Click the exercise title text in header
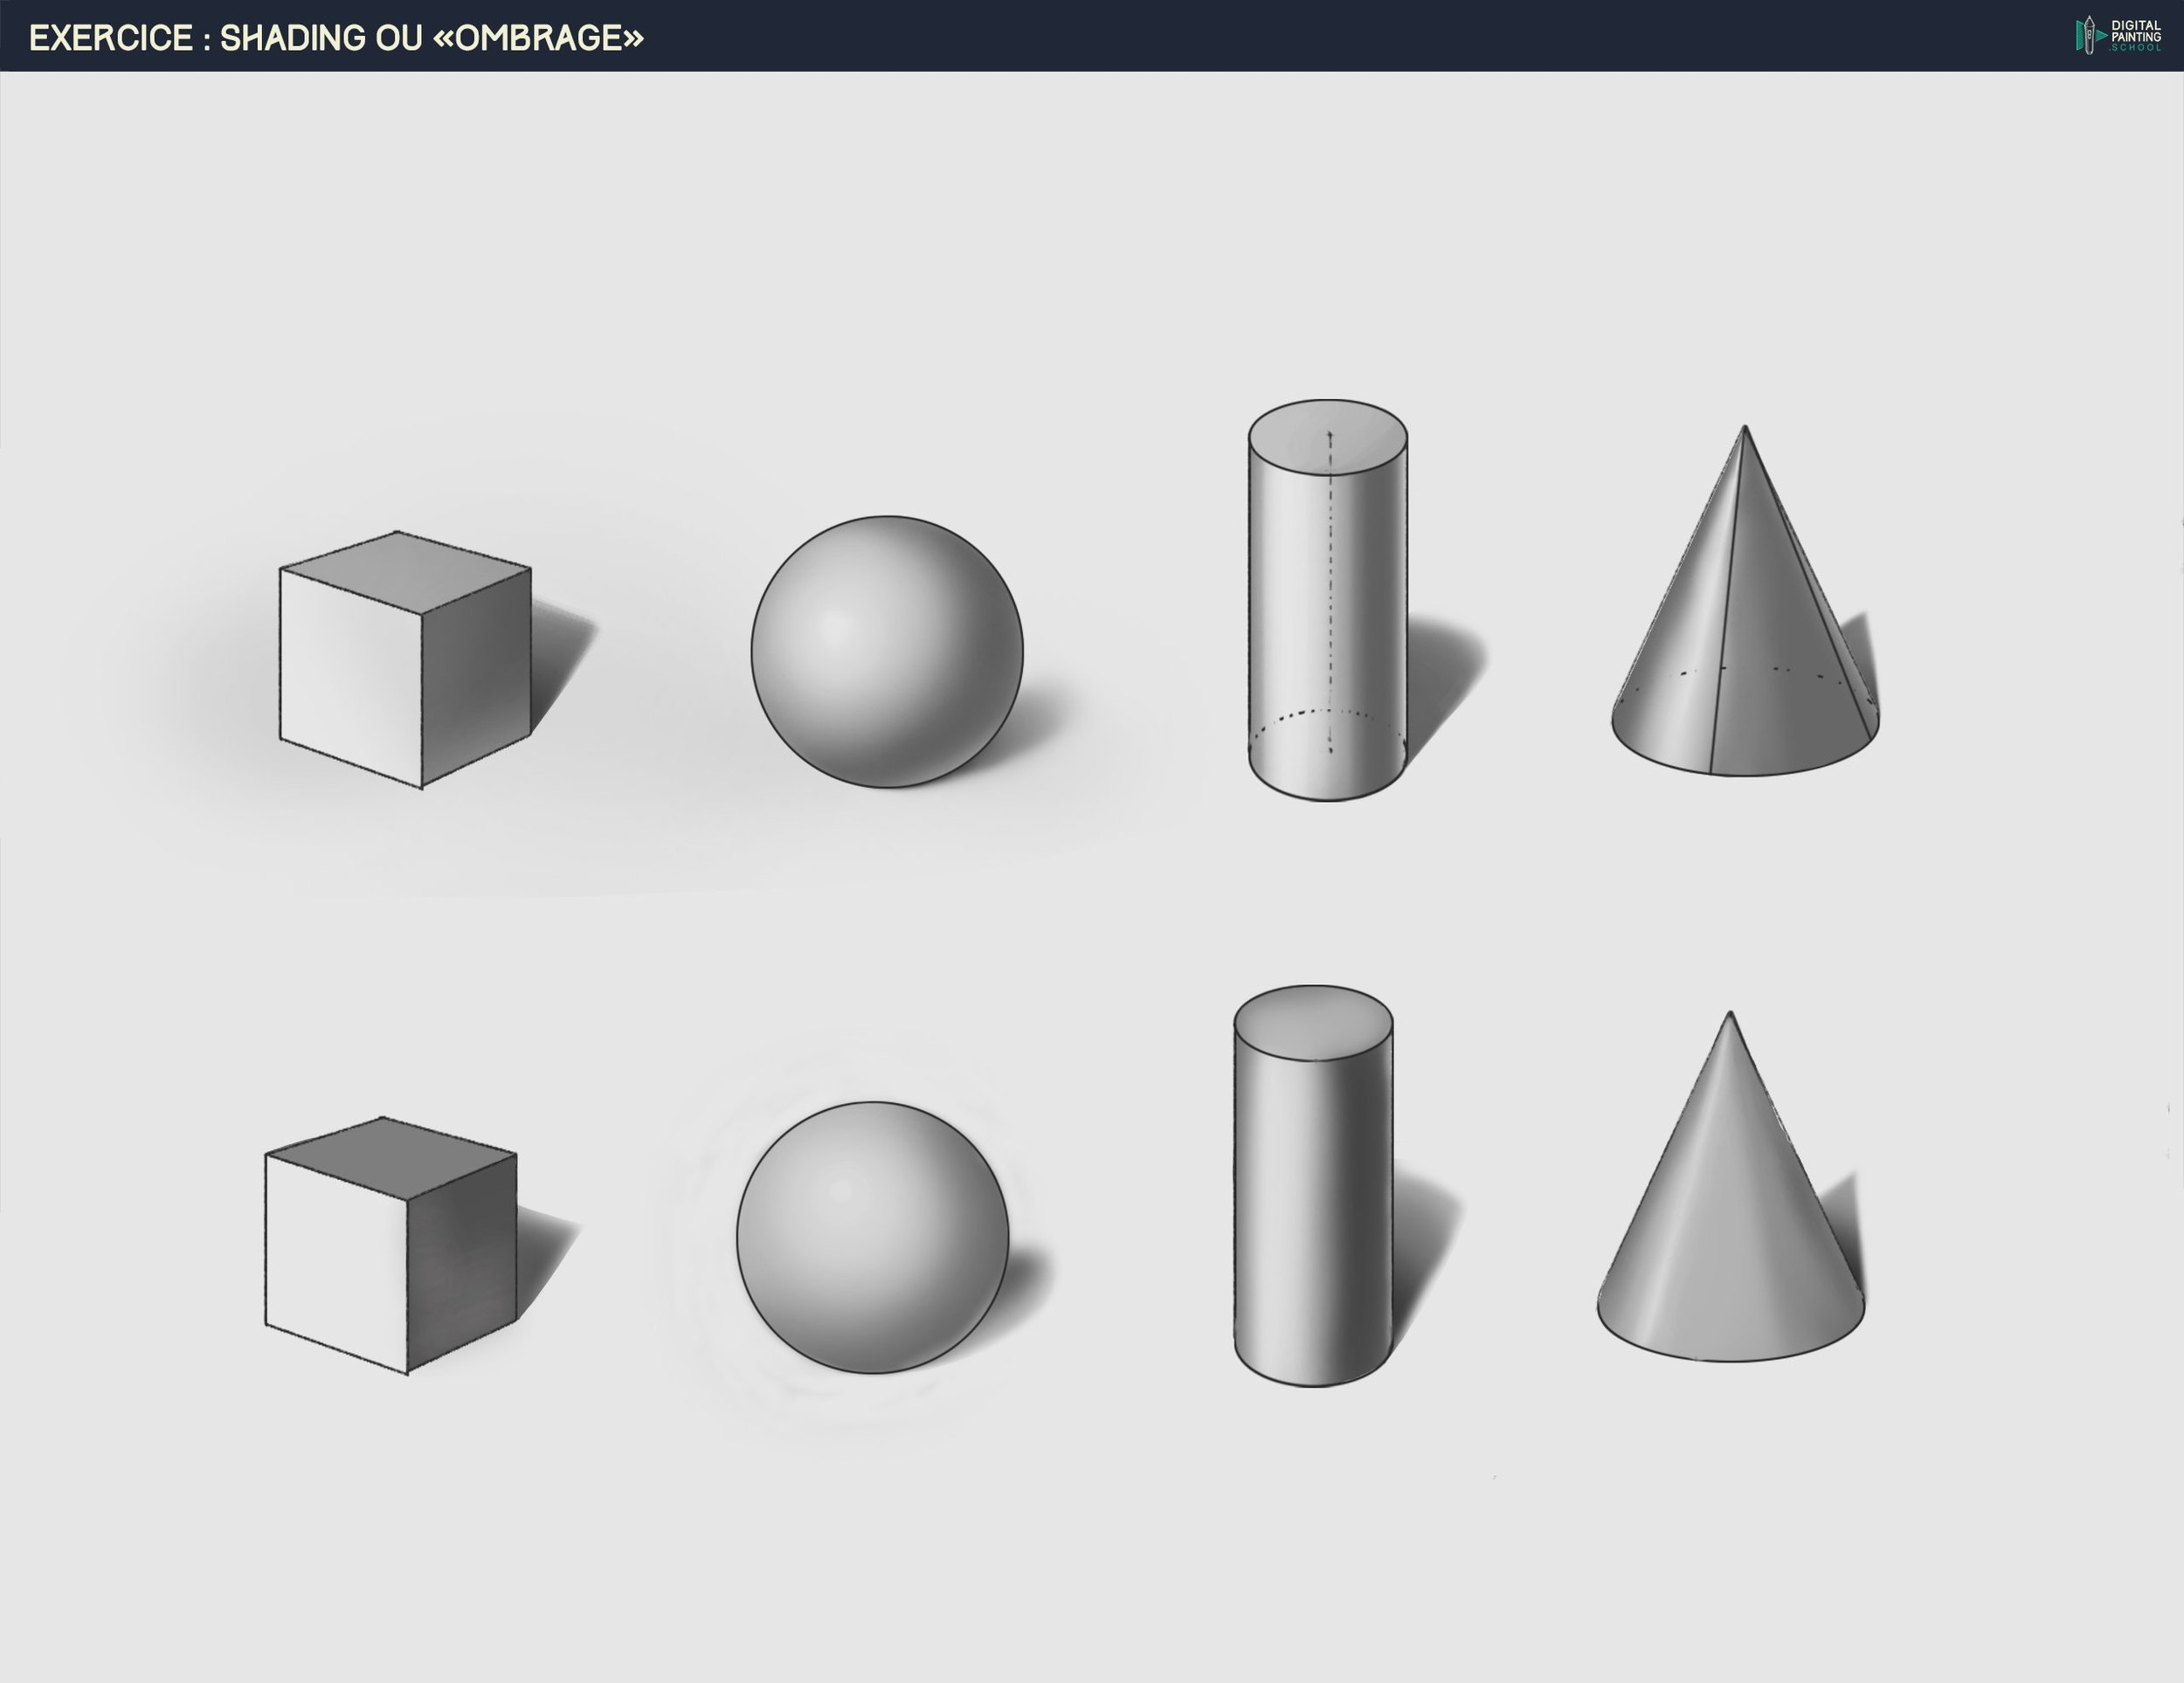This screenshot has height=1683, width=2184. (x=336, y=38)
